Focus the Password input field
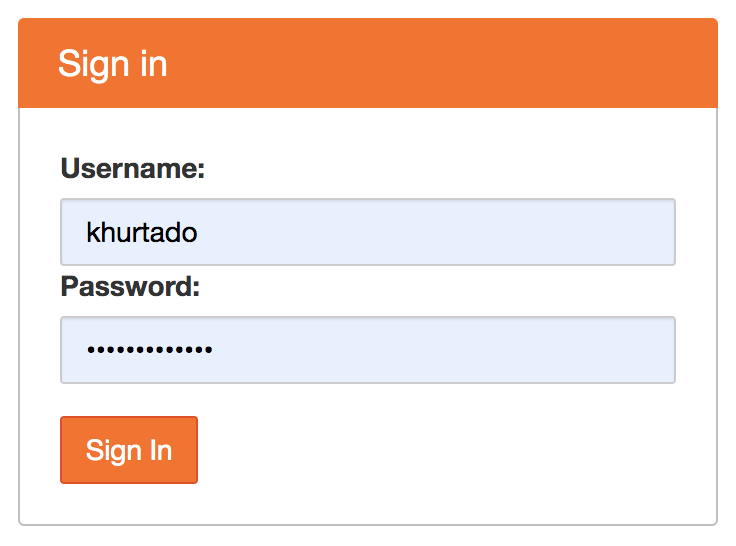The height and width of the screenshot is (546, 736). click(367, 350)
